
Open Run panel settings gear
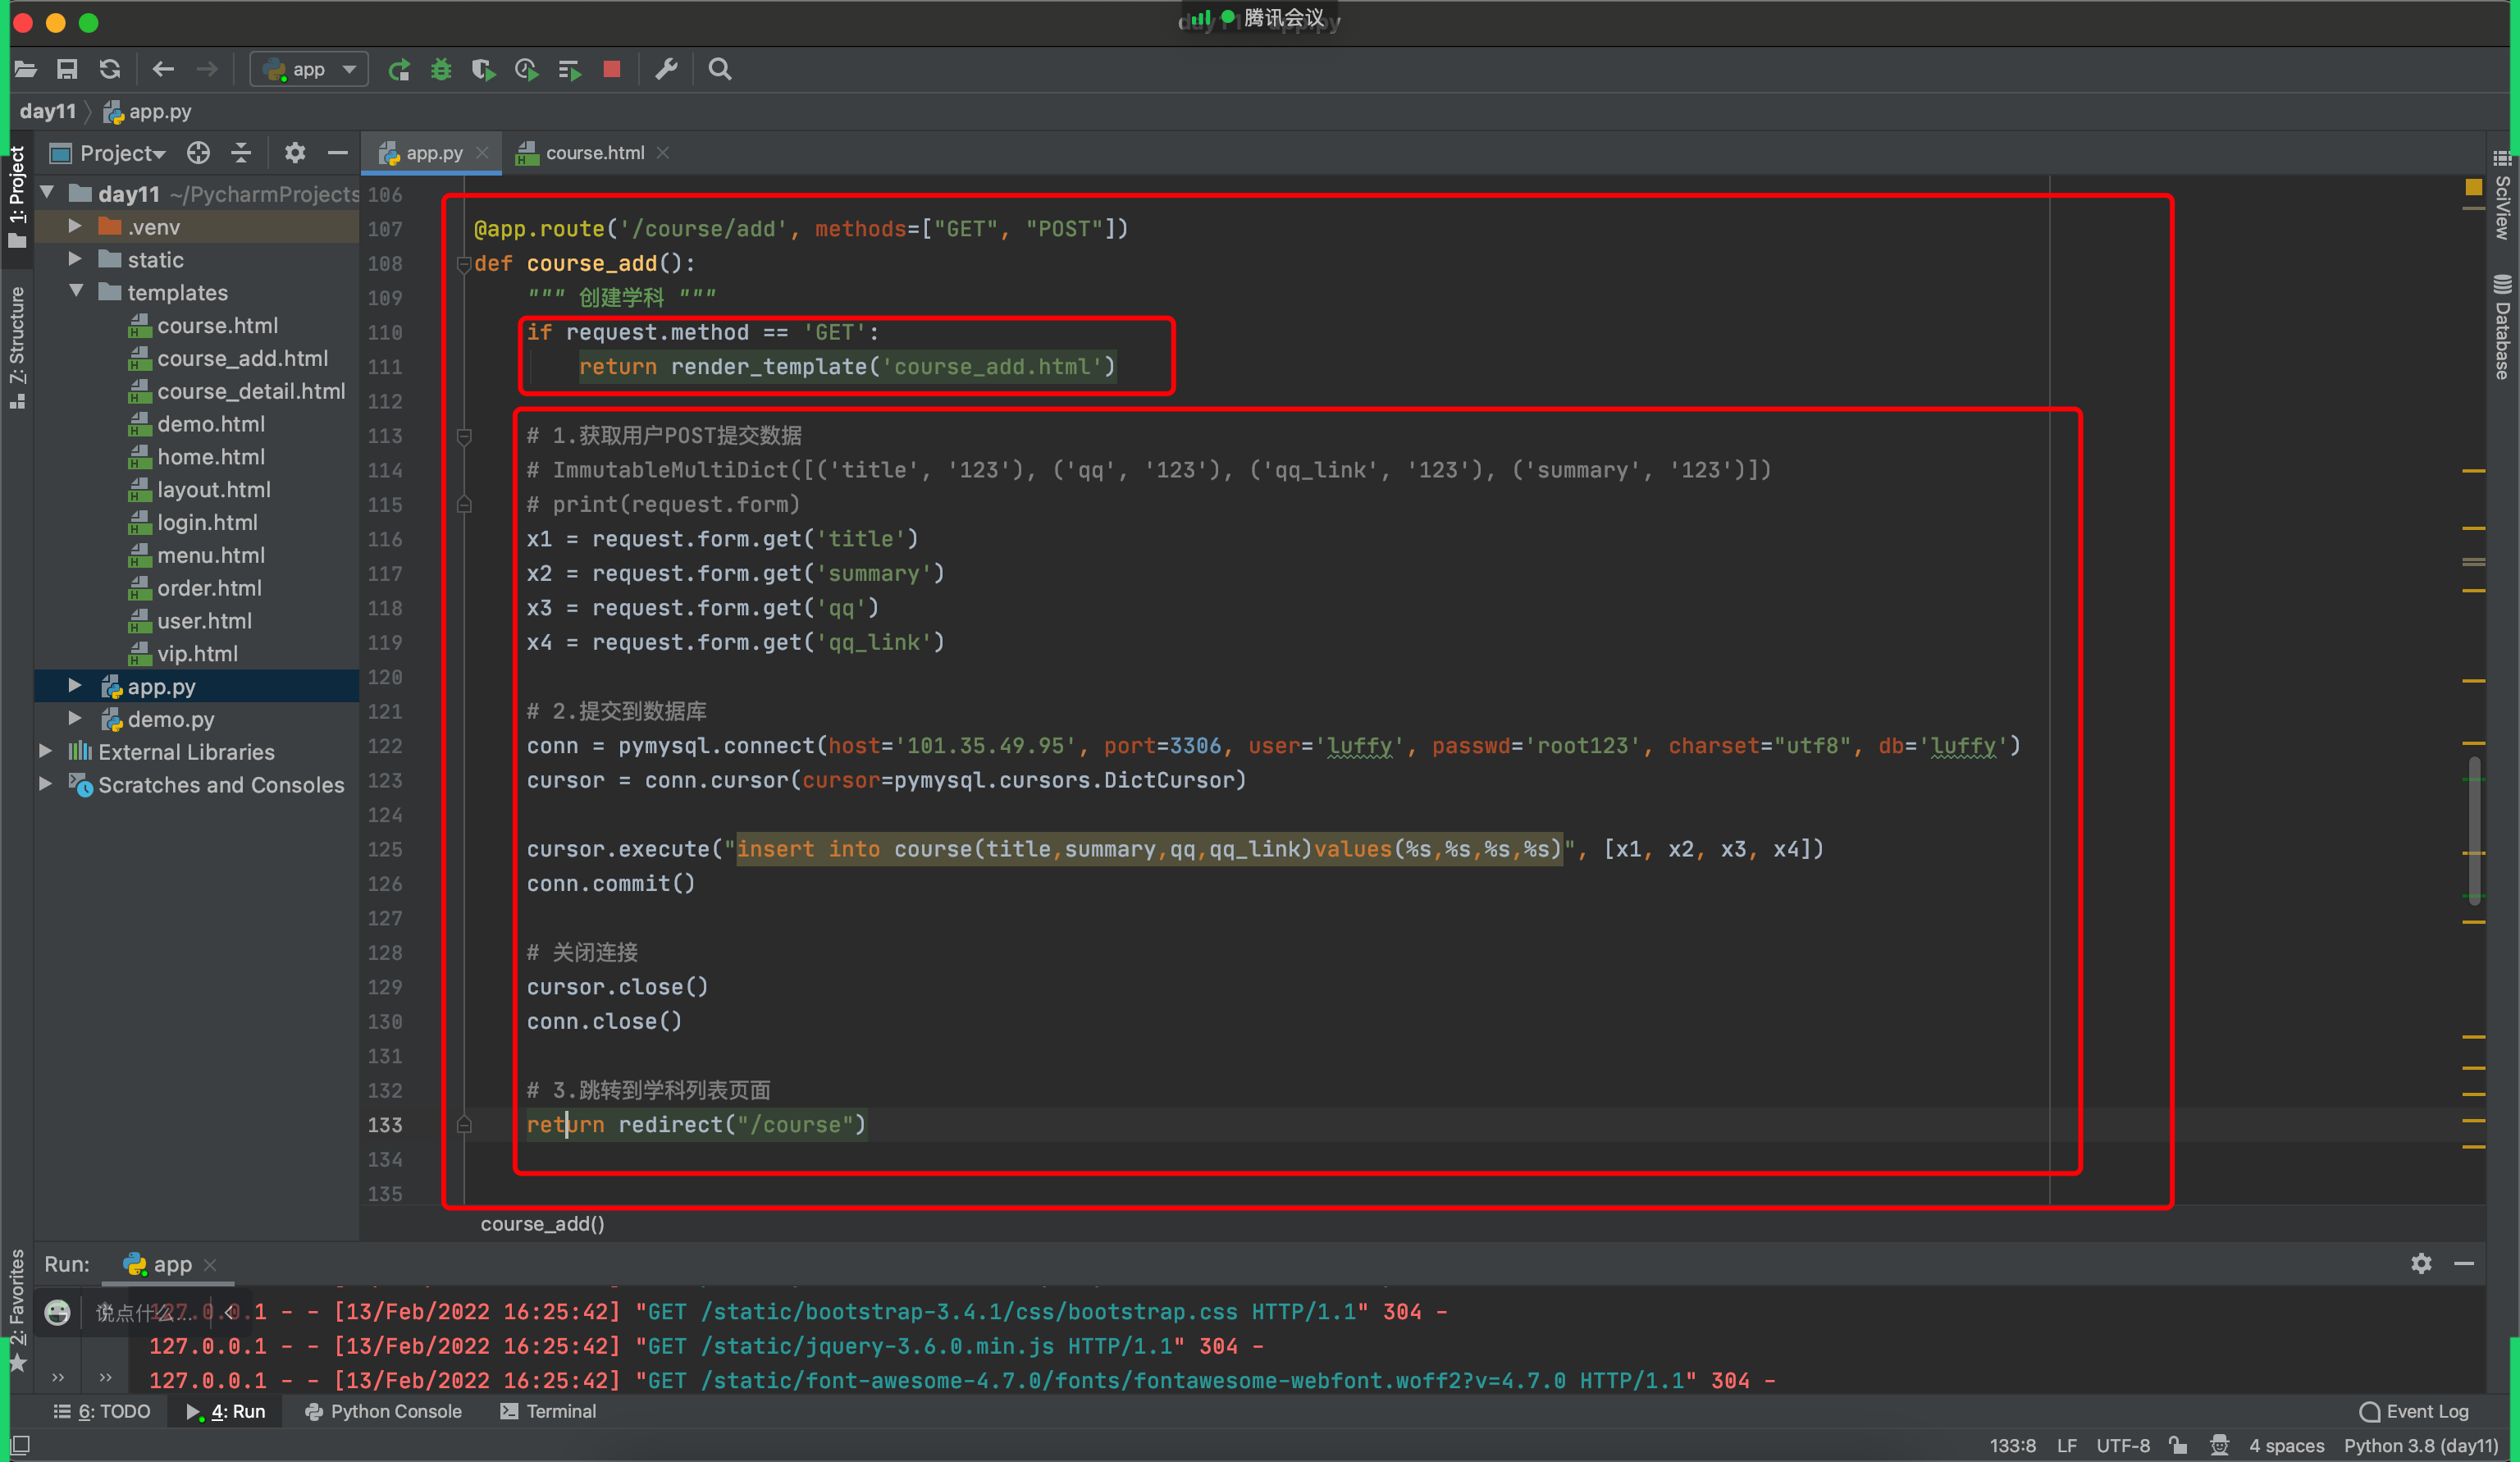[x=2421, y=1263]
